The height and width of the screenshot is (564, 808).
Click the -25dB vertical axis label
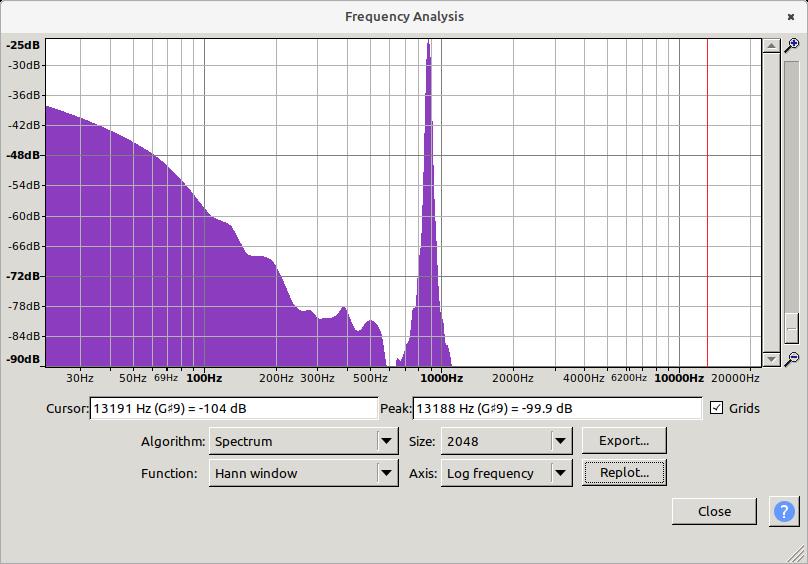click(x=23, y=45)
